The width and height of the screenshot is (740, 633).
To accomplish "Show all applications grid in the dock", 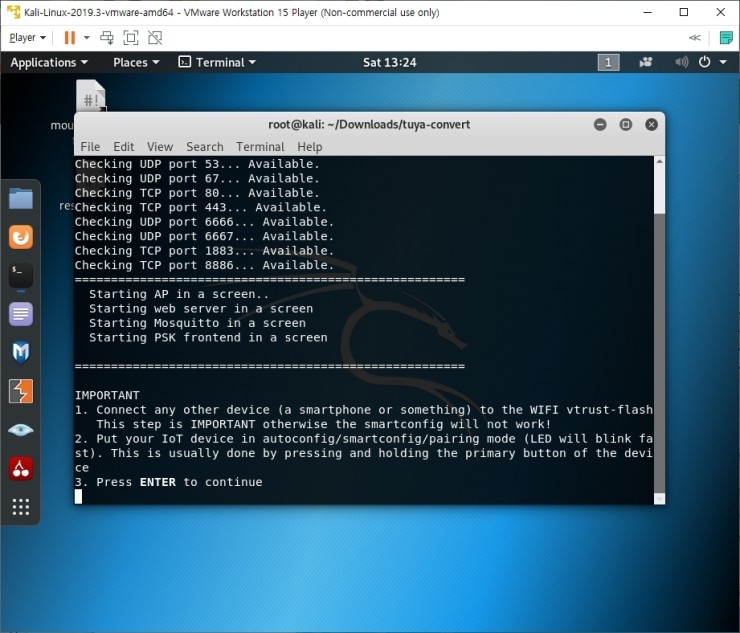I will 21,507.
